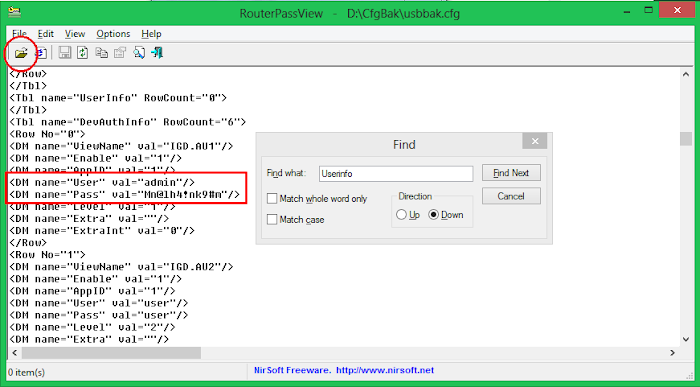Image resolution: width=700 pixels, height=387 pixels.
Task: Click the vertical scrollbar thumb
Action: (686, 139)
